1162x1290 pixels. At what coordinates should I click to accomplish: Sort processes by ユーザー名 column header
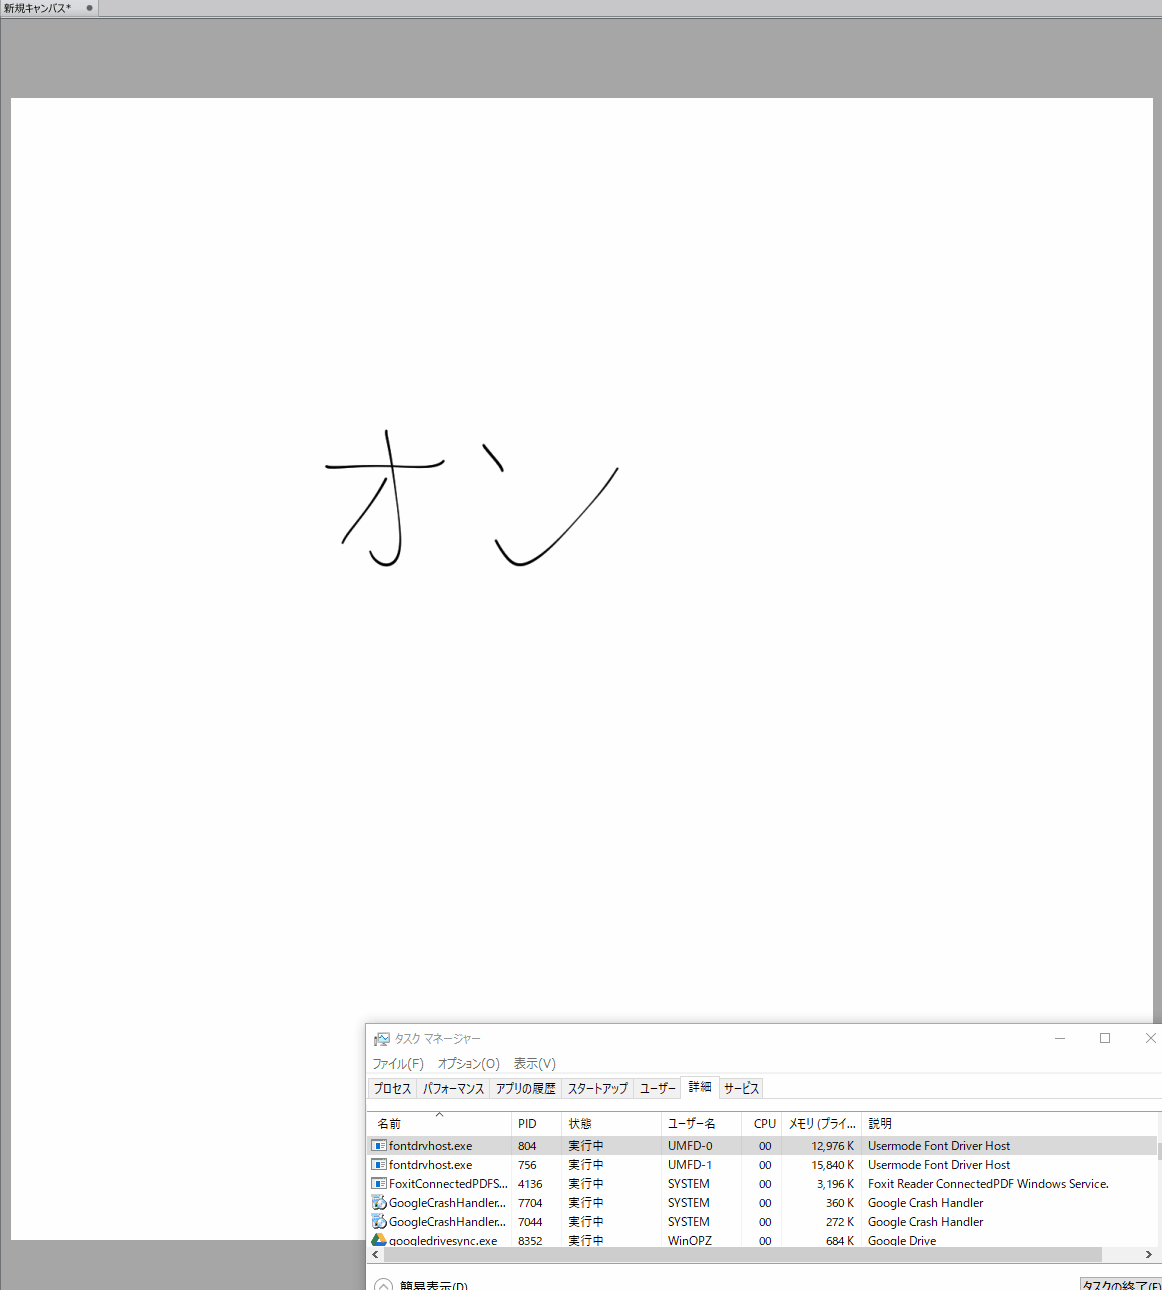701,1123
